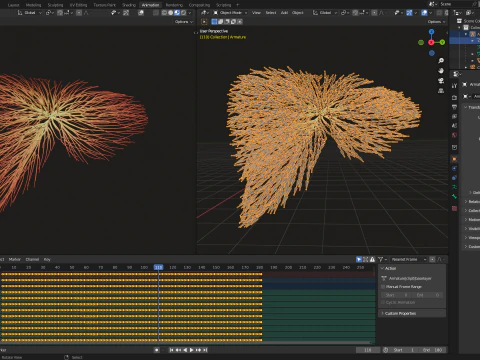Screen dimensions: 480x360
Task: Open the Layout workspace tab
Action: [x=13, y=5]
